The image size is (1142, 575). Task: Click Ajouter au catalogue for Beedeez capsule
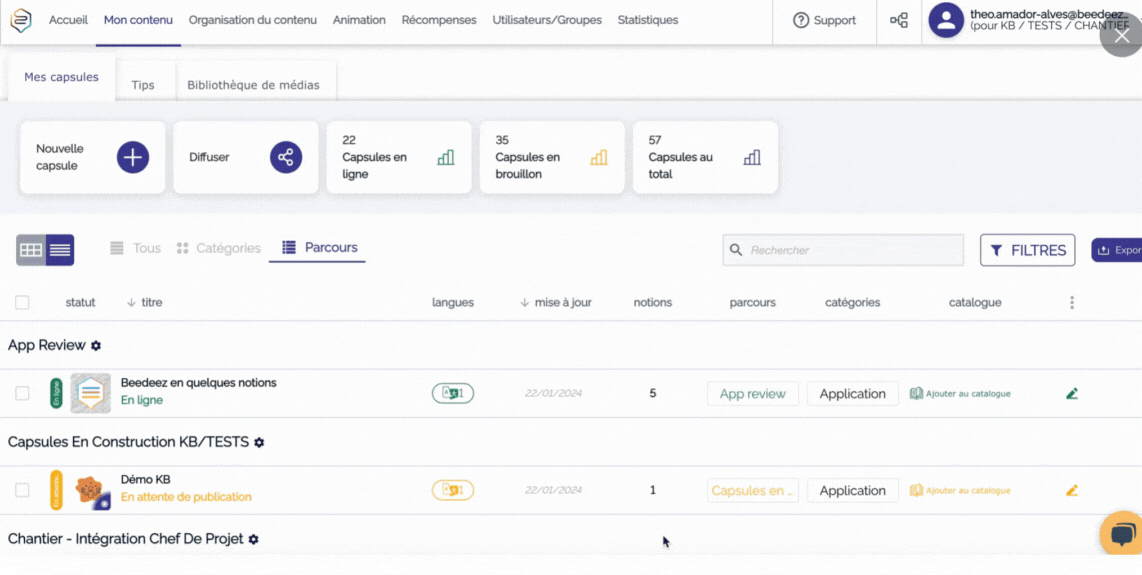pyautogui.click(x=960, y=394)
